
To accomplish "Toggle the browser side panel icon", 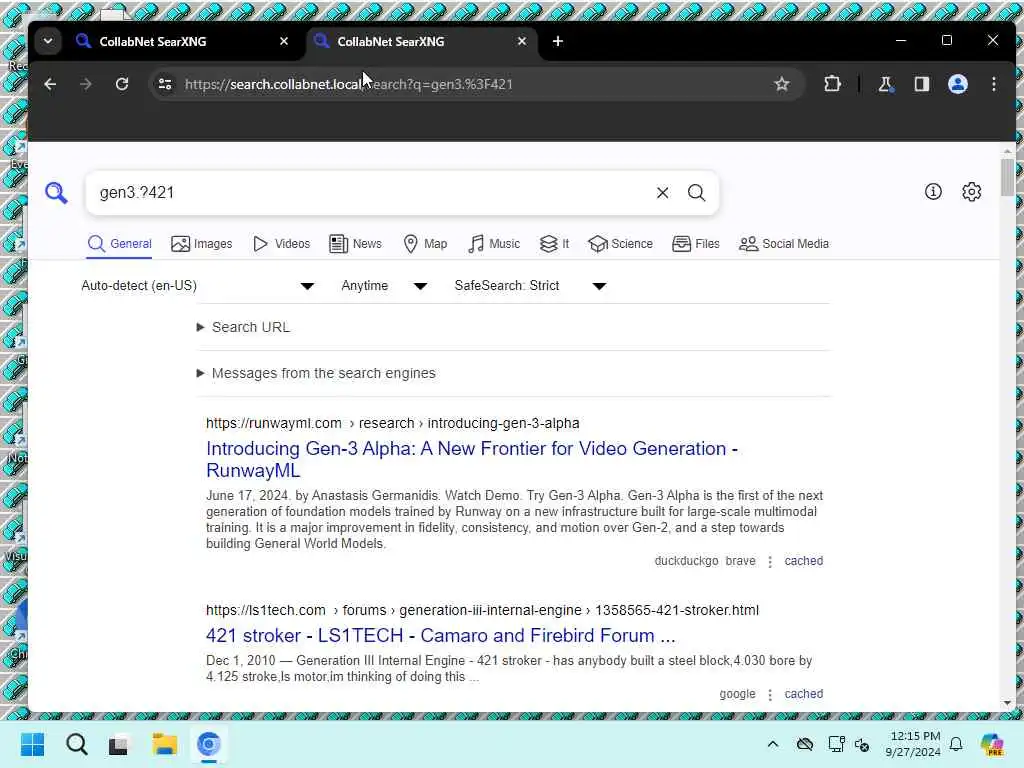I will click(921, 84).
